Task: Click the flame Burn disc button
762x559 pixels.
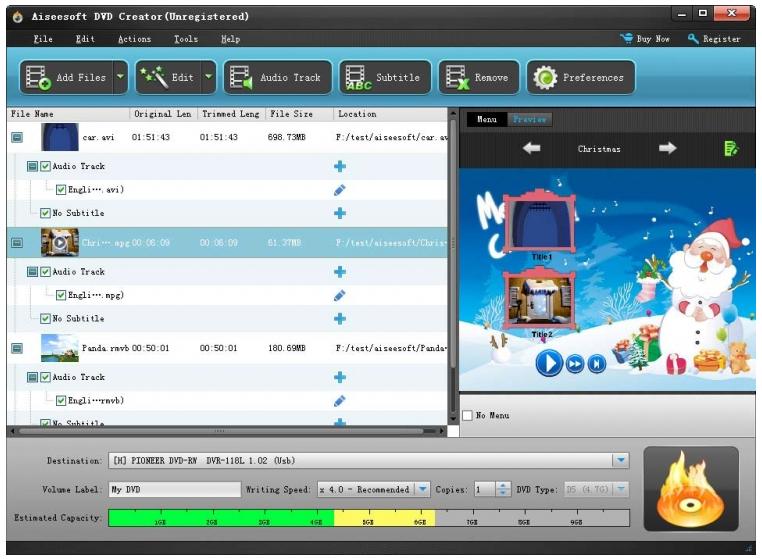Action: 691,490
